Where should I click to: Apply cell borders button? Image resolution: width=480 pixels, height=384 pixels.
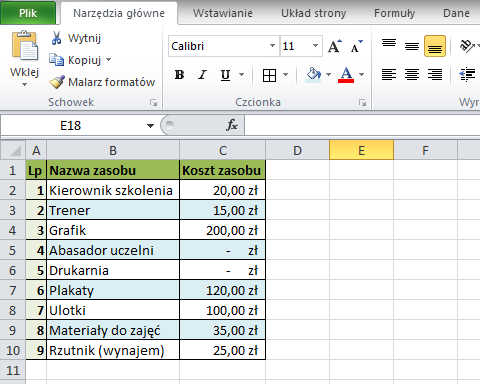269,75
